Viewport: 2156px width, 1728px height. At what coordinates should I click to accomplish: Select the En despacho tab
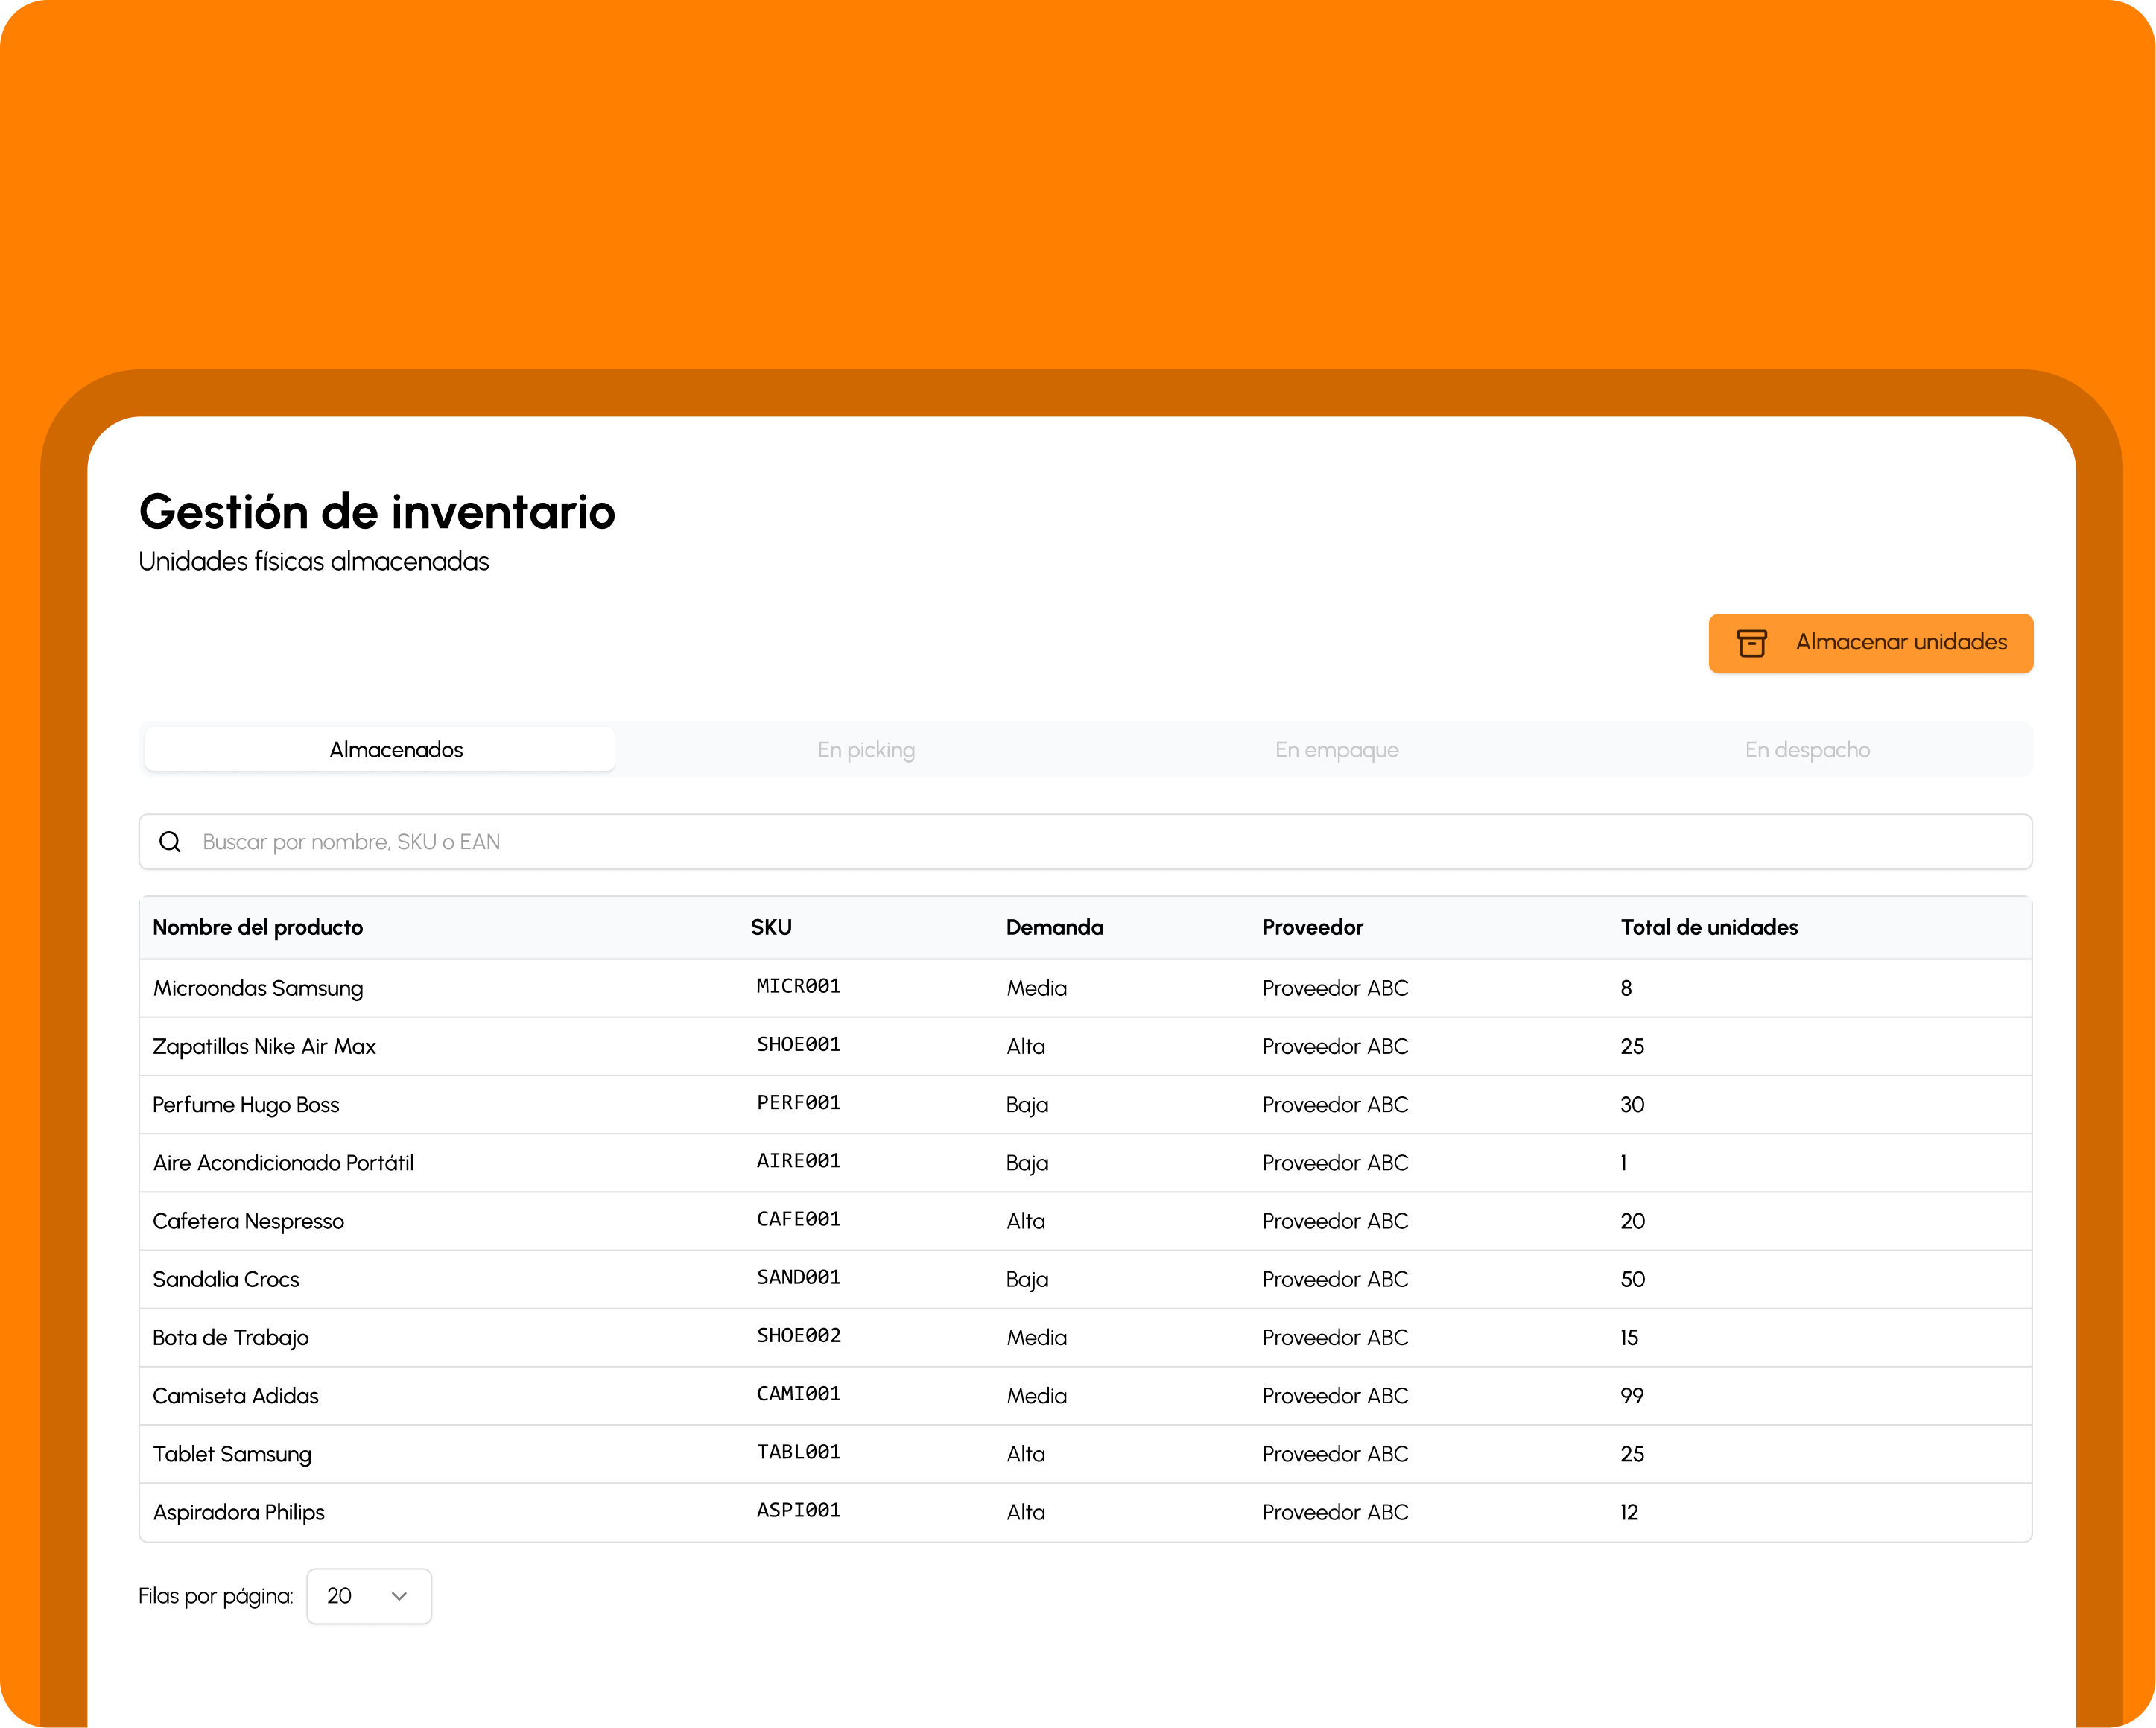[1806, 749]
